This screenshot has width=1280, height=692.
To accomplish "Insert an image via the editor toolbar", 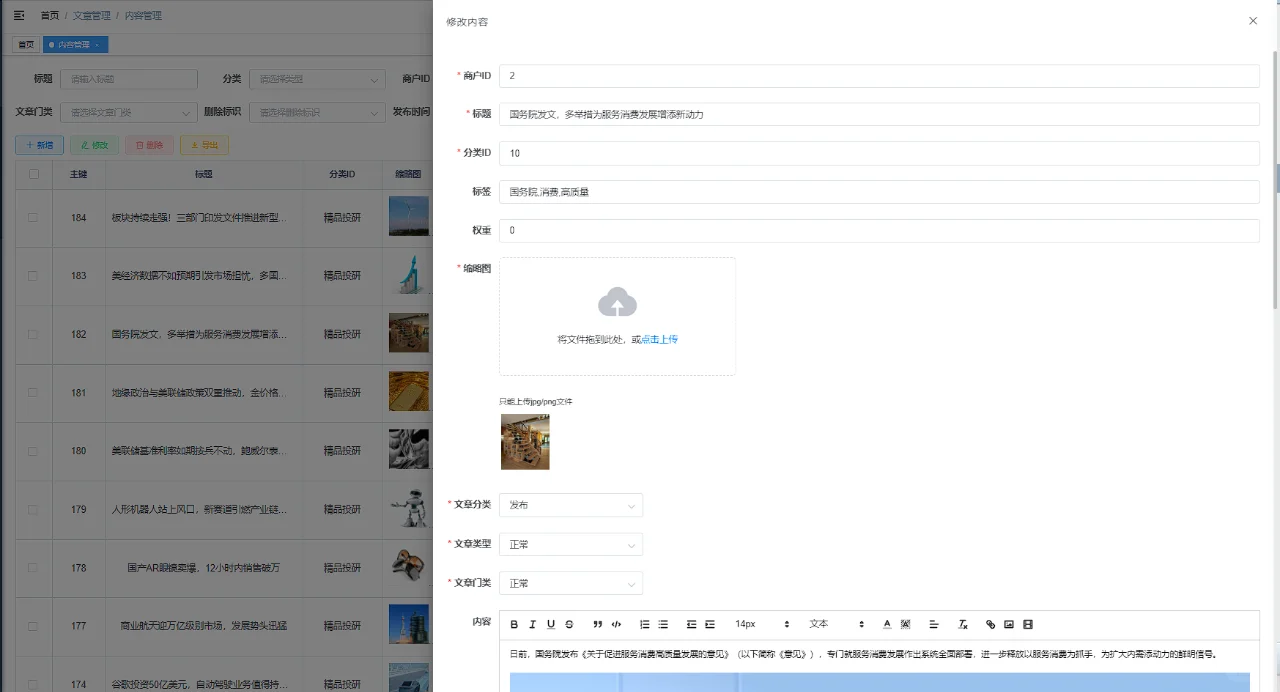I will coord(1009,623).
